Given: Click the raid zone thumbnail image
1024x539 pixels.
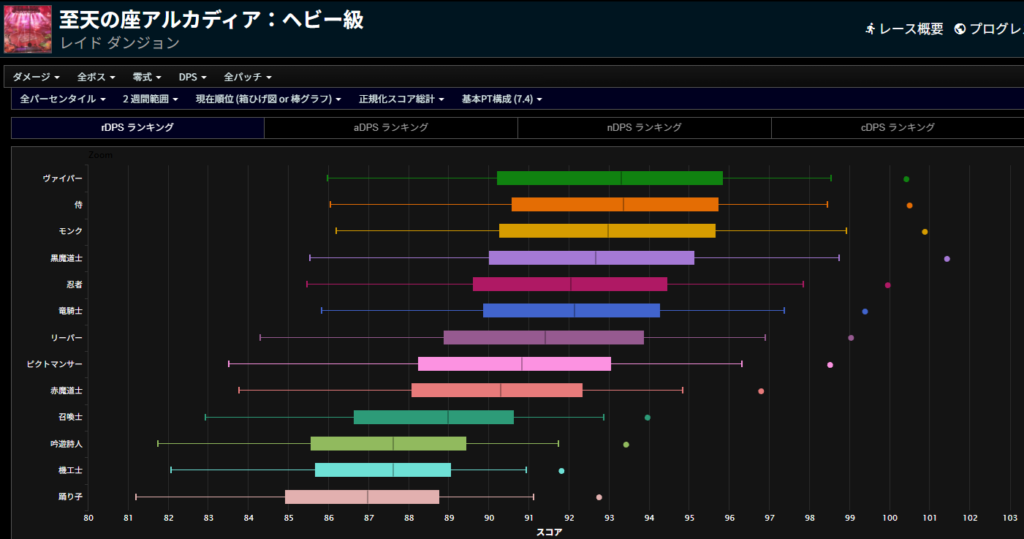Looking at the screenshot, I should [x=27, y=29].
